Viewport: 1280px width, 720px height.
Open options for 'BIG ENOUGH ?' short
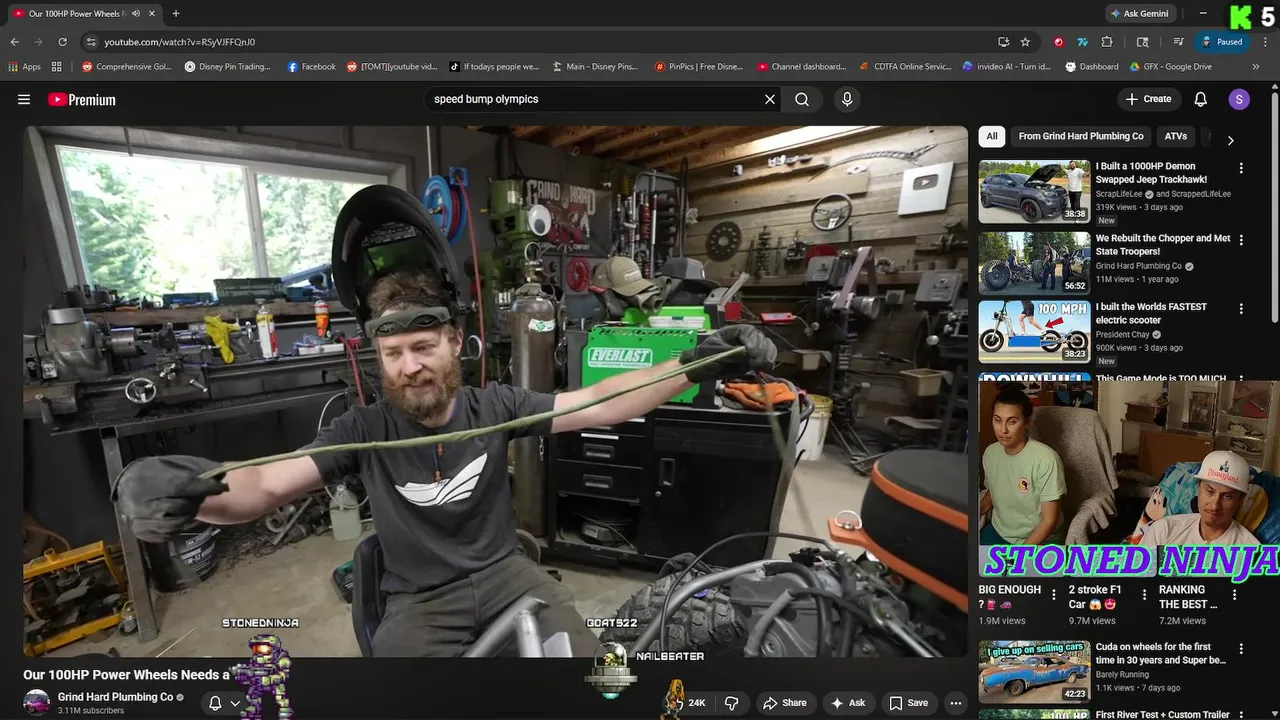1054,595
